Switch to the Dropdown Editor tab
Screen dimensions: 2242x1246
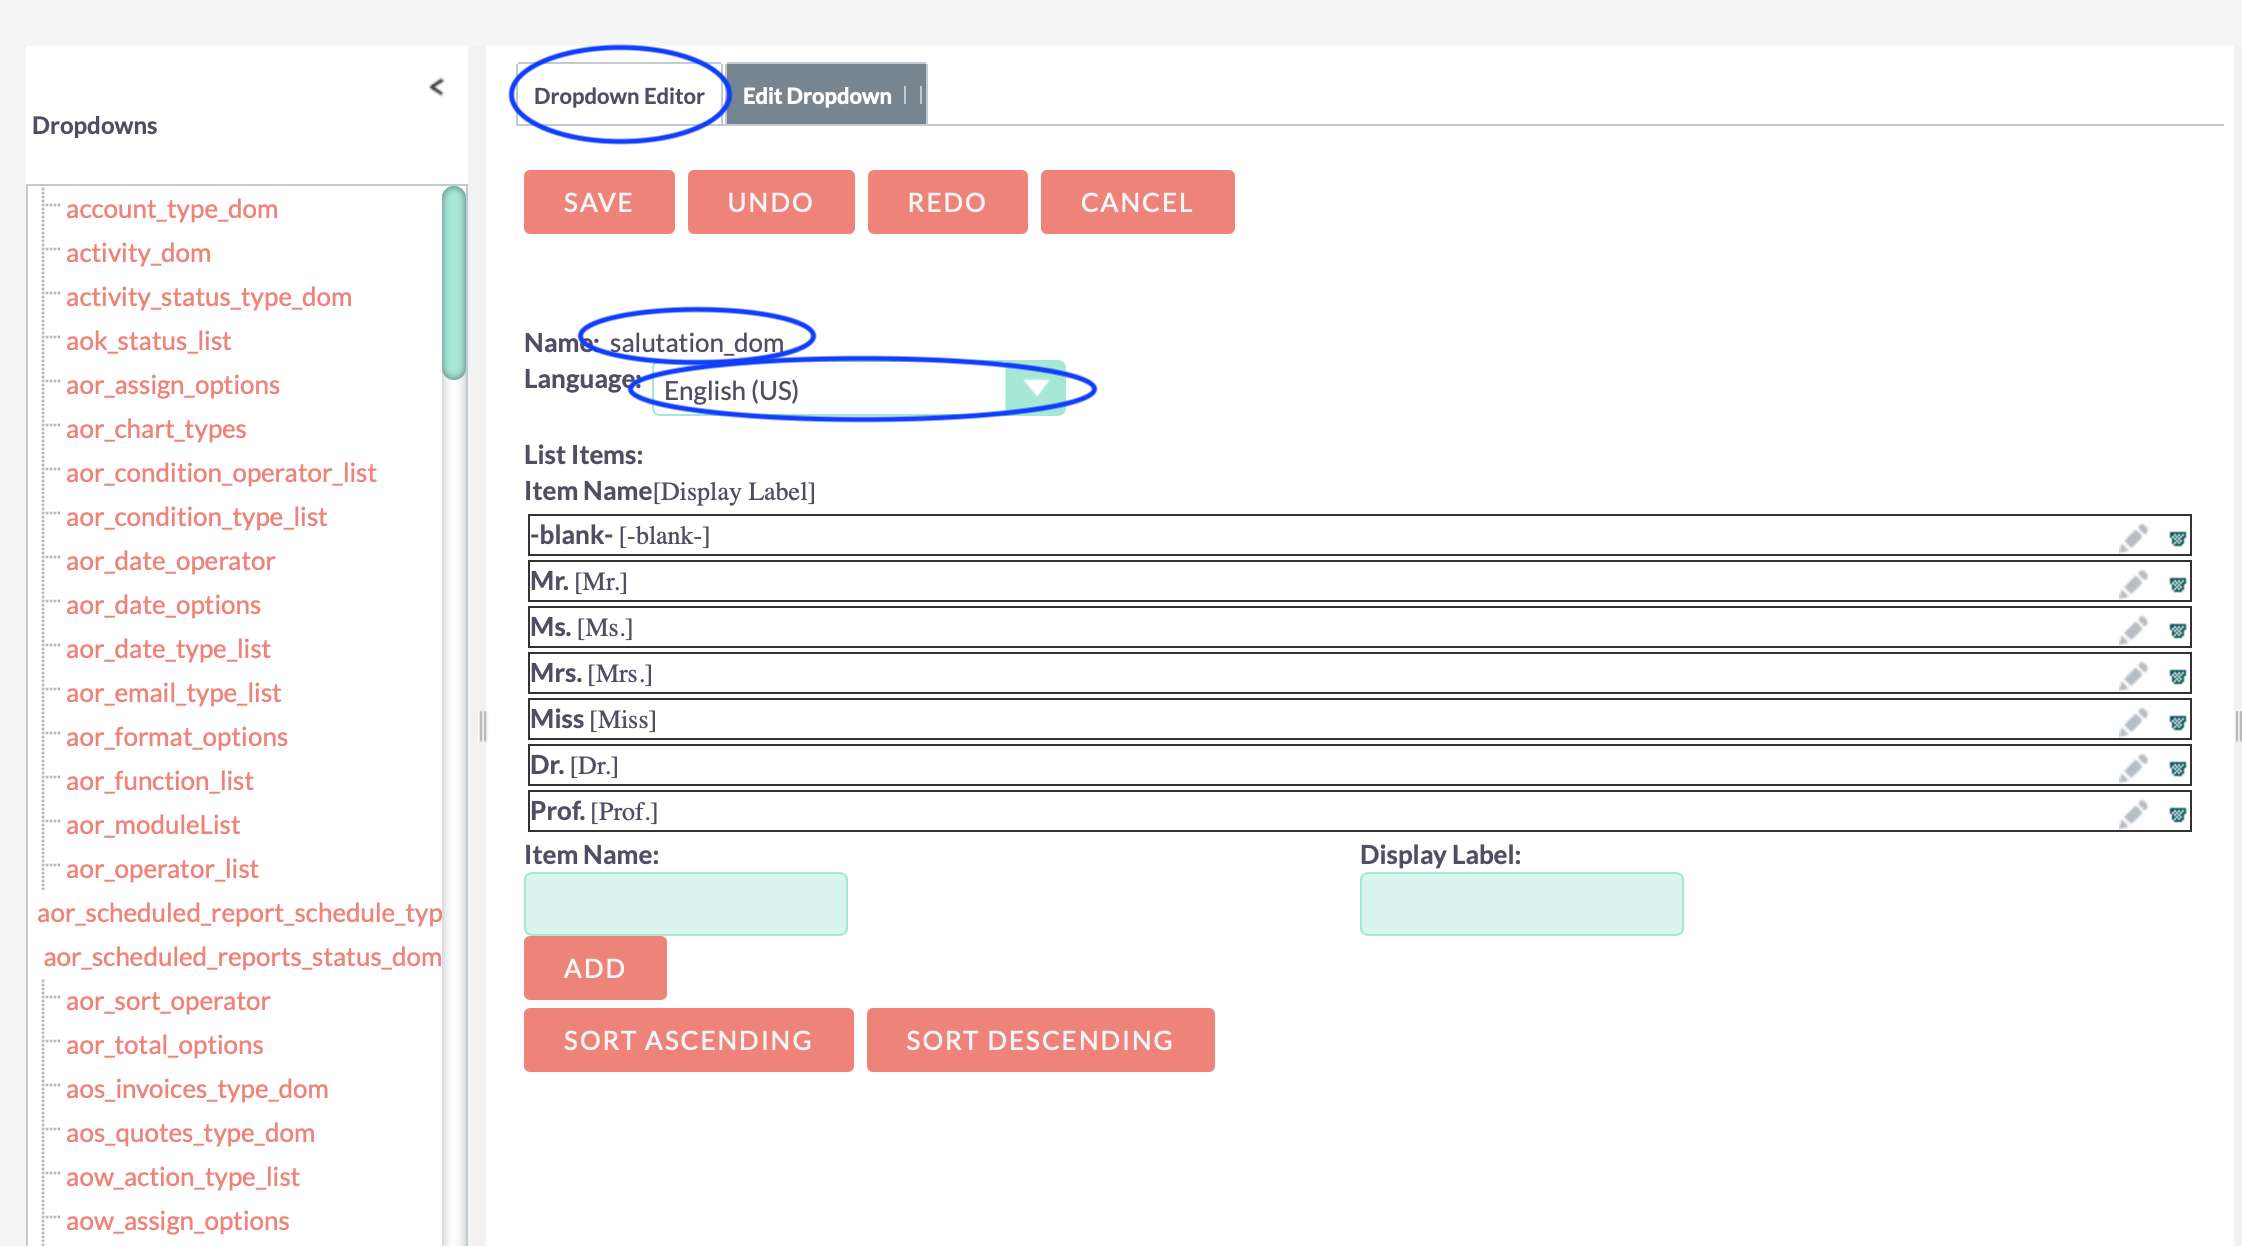click(x=619, y=96)
